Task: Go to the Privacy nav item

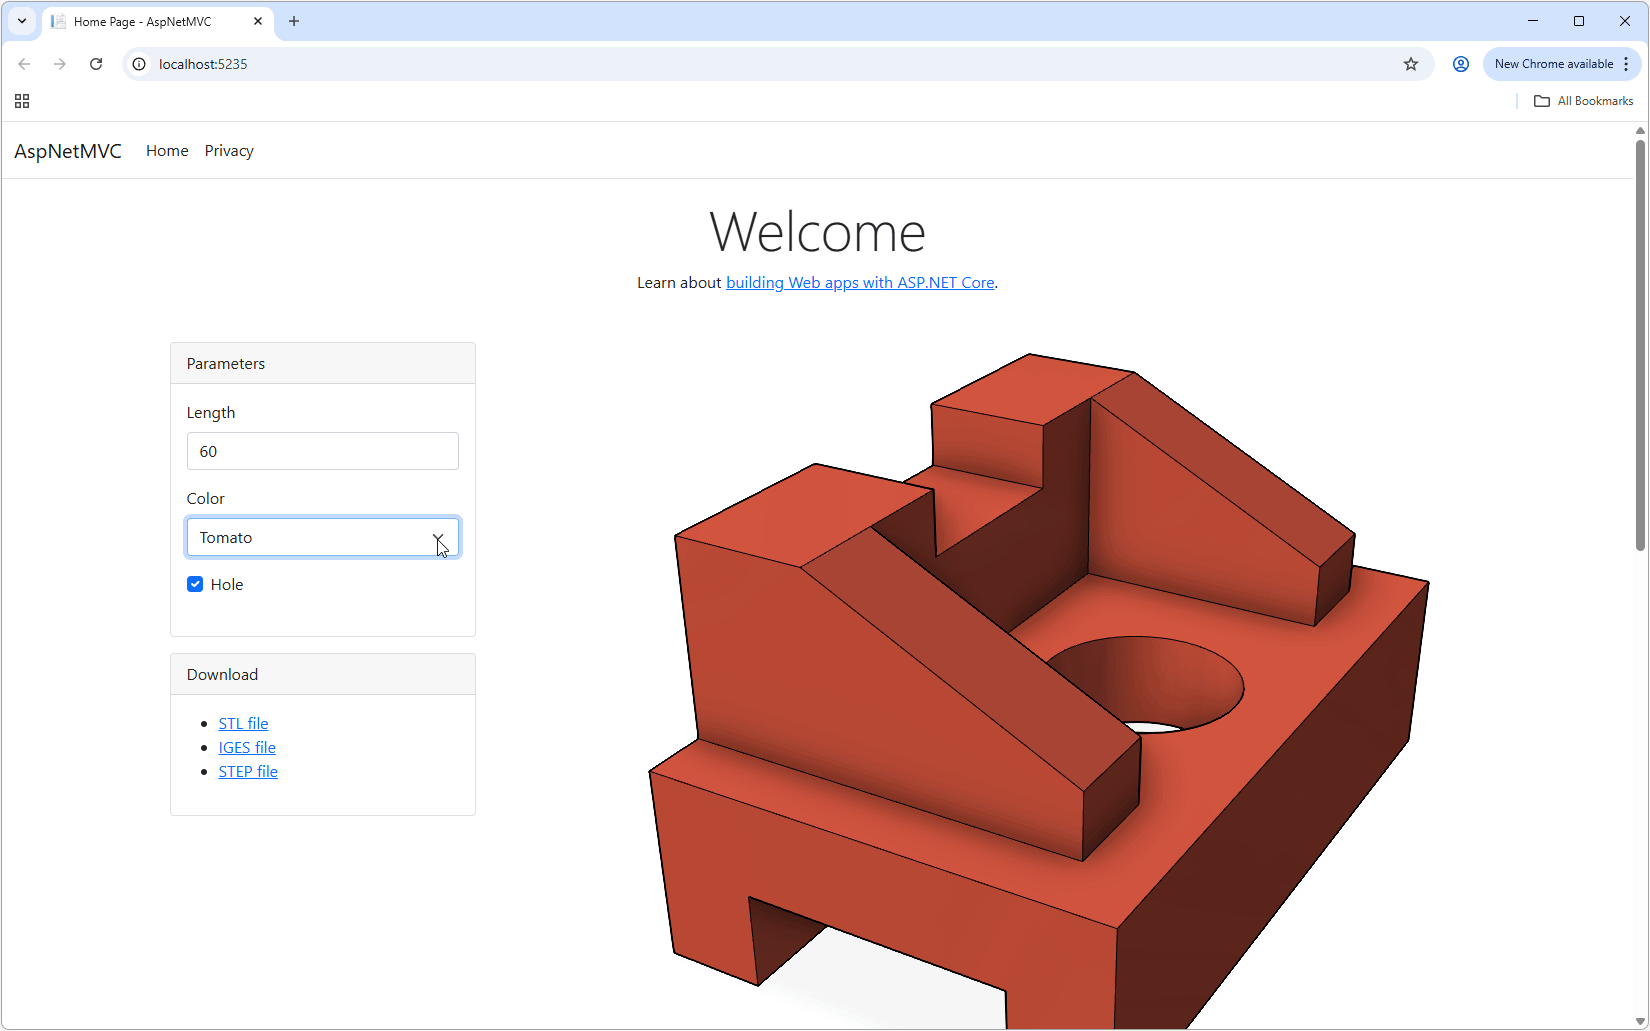Action: pos(229,151)
